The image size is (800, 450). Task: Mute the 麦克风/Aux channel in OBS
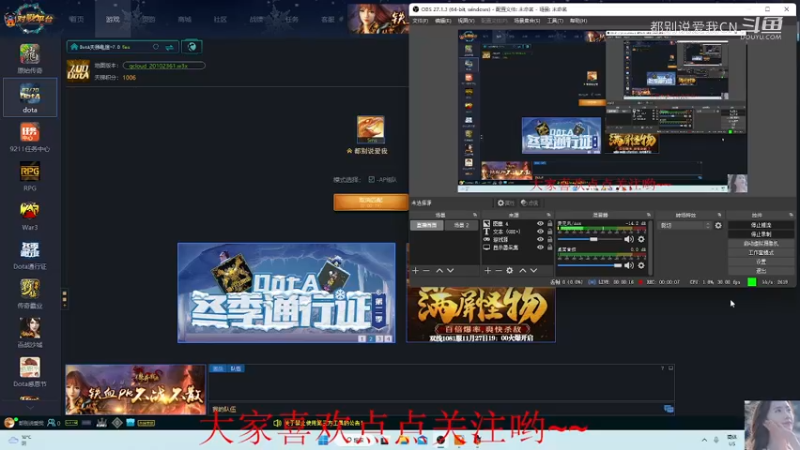pyautogui.click(x=629, y=239)
